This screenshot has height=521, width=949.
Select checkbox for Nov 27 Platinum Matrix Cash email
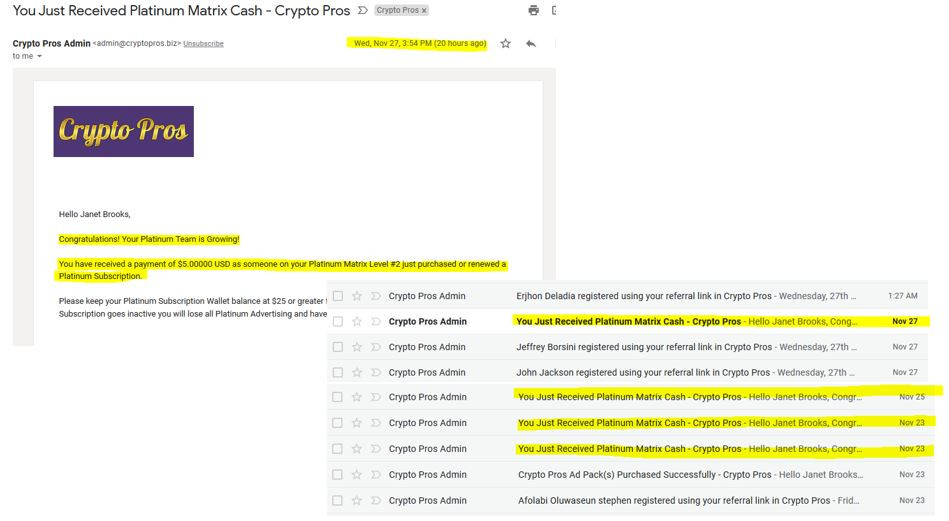(x=338, y=321)
